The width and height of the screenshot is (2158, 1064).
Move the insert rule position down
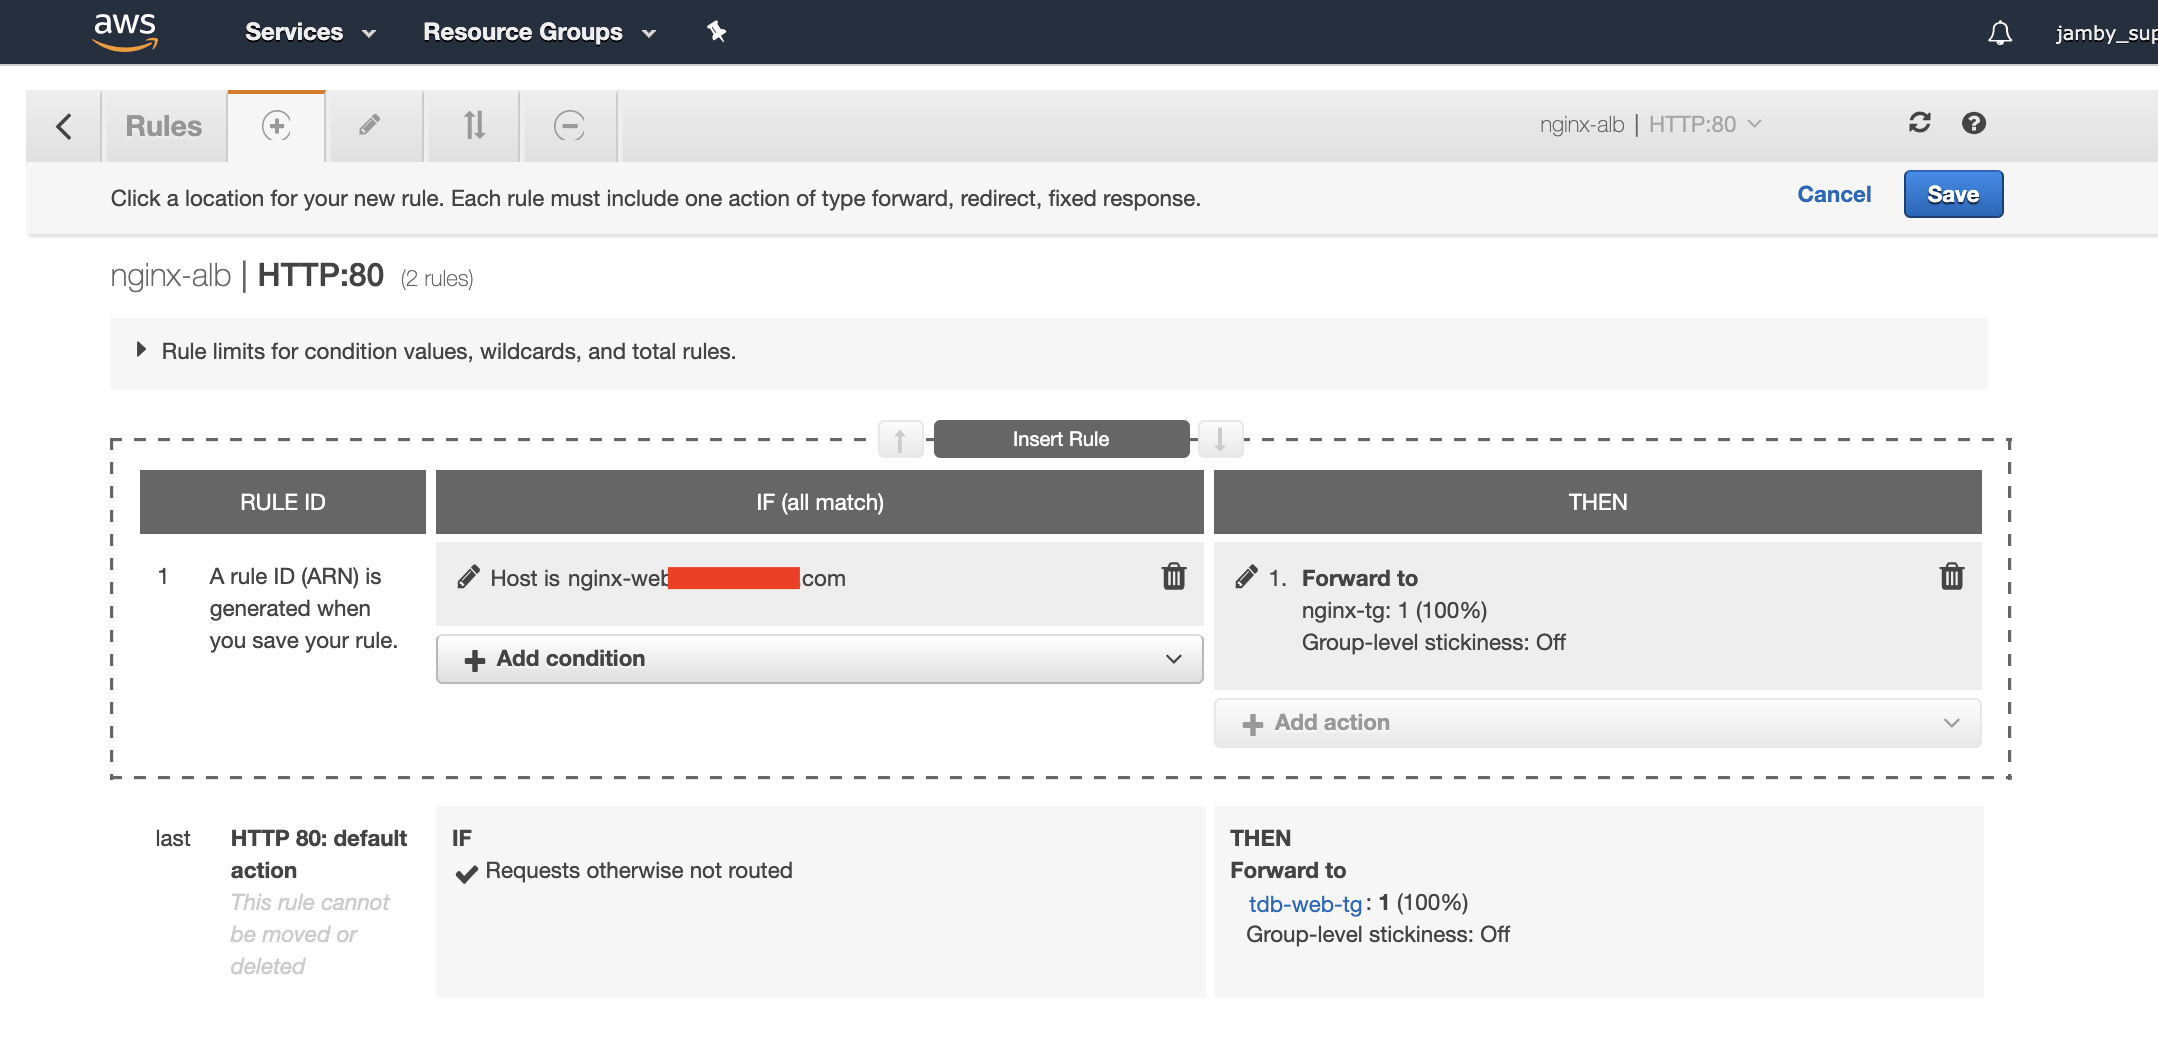(1220, 439)
